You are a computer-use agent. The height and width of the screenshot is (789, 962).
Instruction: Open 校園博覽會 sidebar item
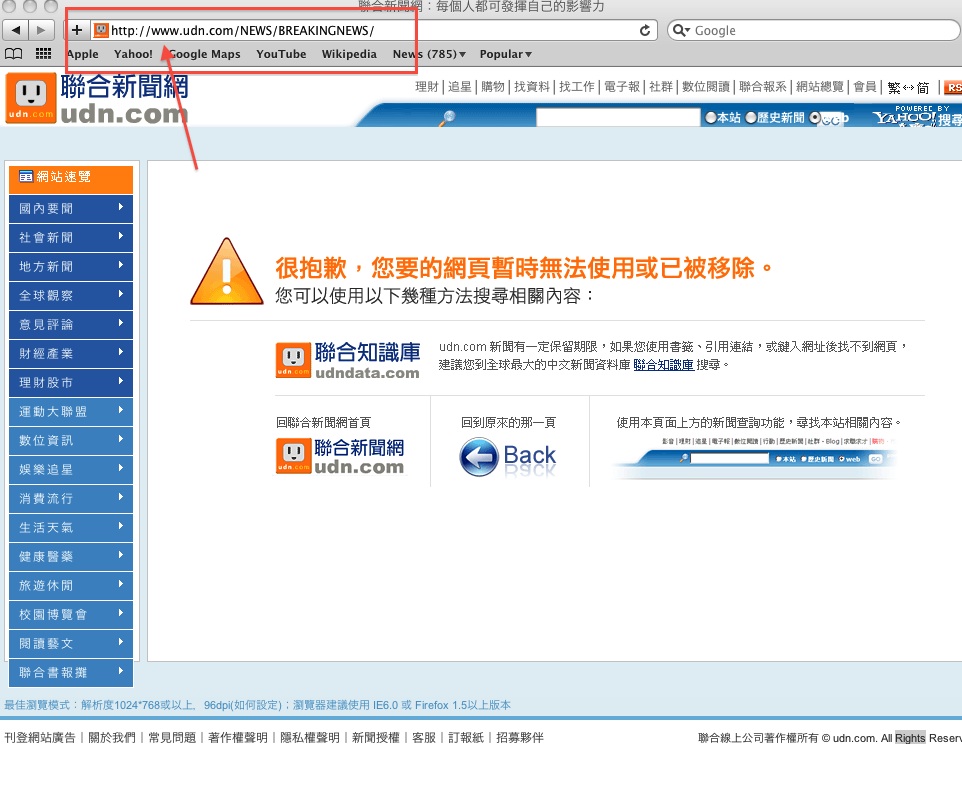click(x=71, y=615)
